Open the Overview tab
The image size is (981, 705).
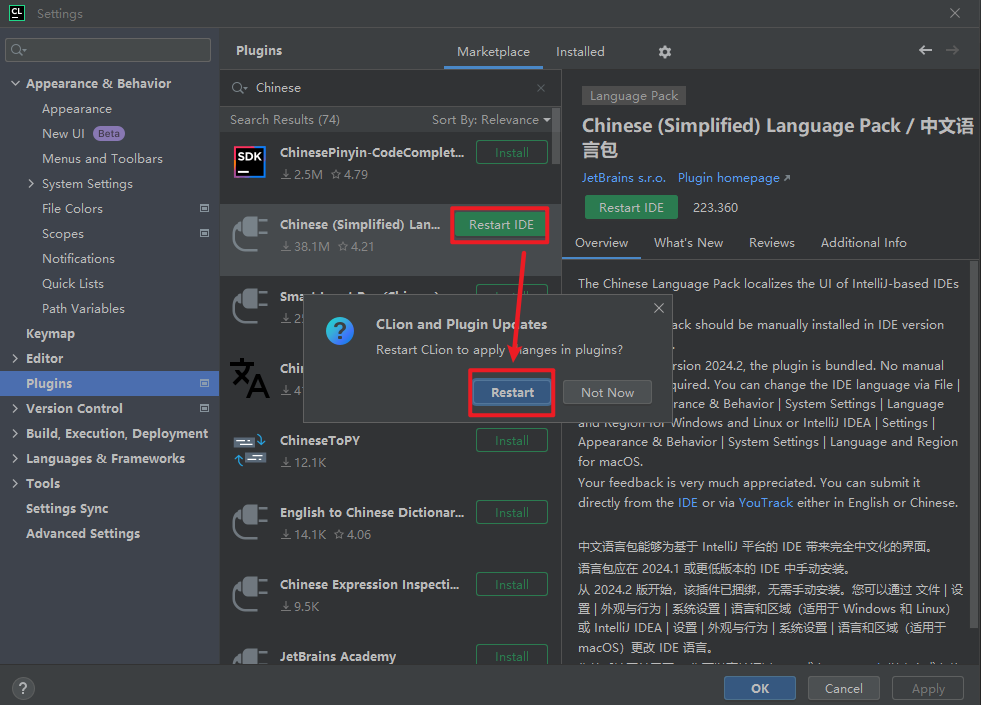[x=601, y=243]
